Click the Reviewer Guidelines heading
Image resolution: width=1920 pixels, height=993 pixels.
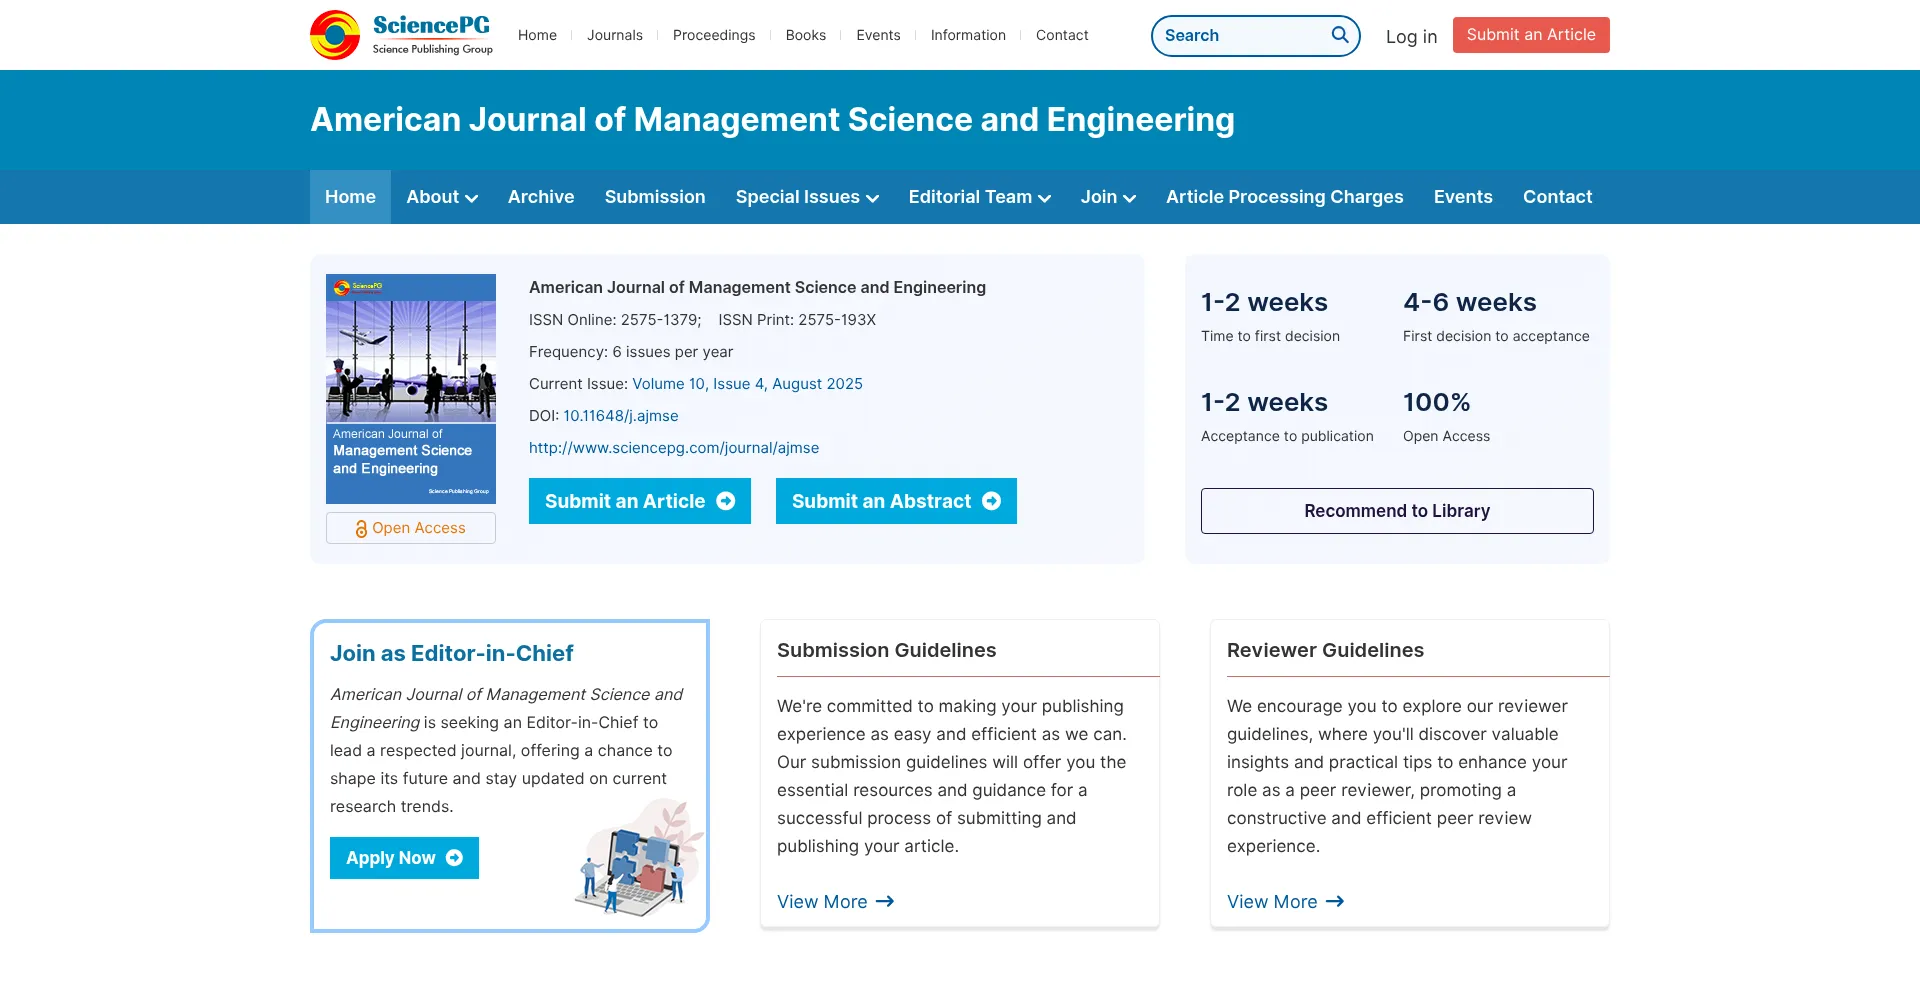coord(1325,650)
